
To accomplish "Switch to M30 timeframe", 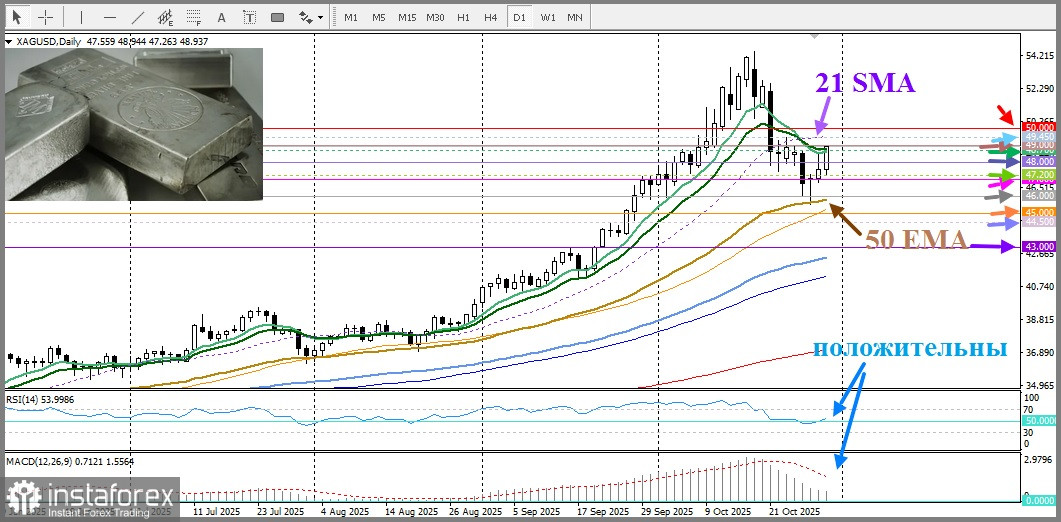I will 435,17.
